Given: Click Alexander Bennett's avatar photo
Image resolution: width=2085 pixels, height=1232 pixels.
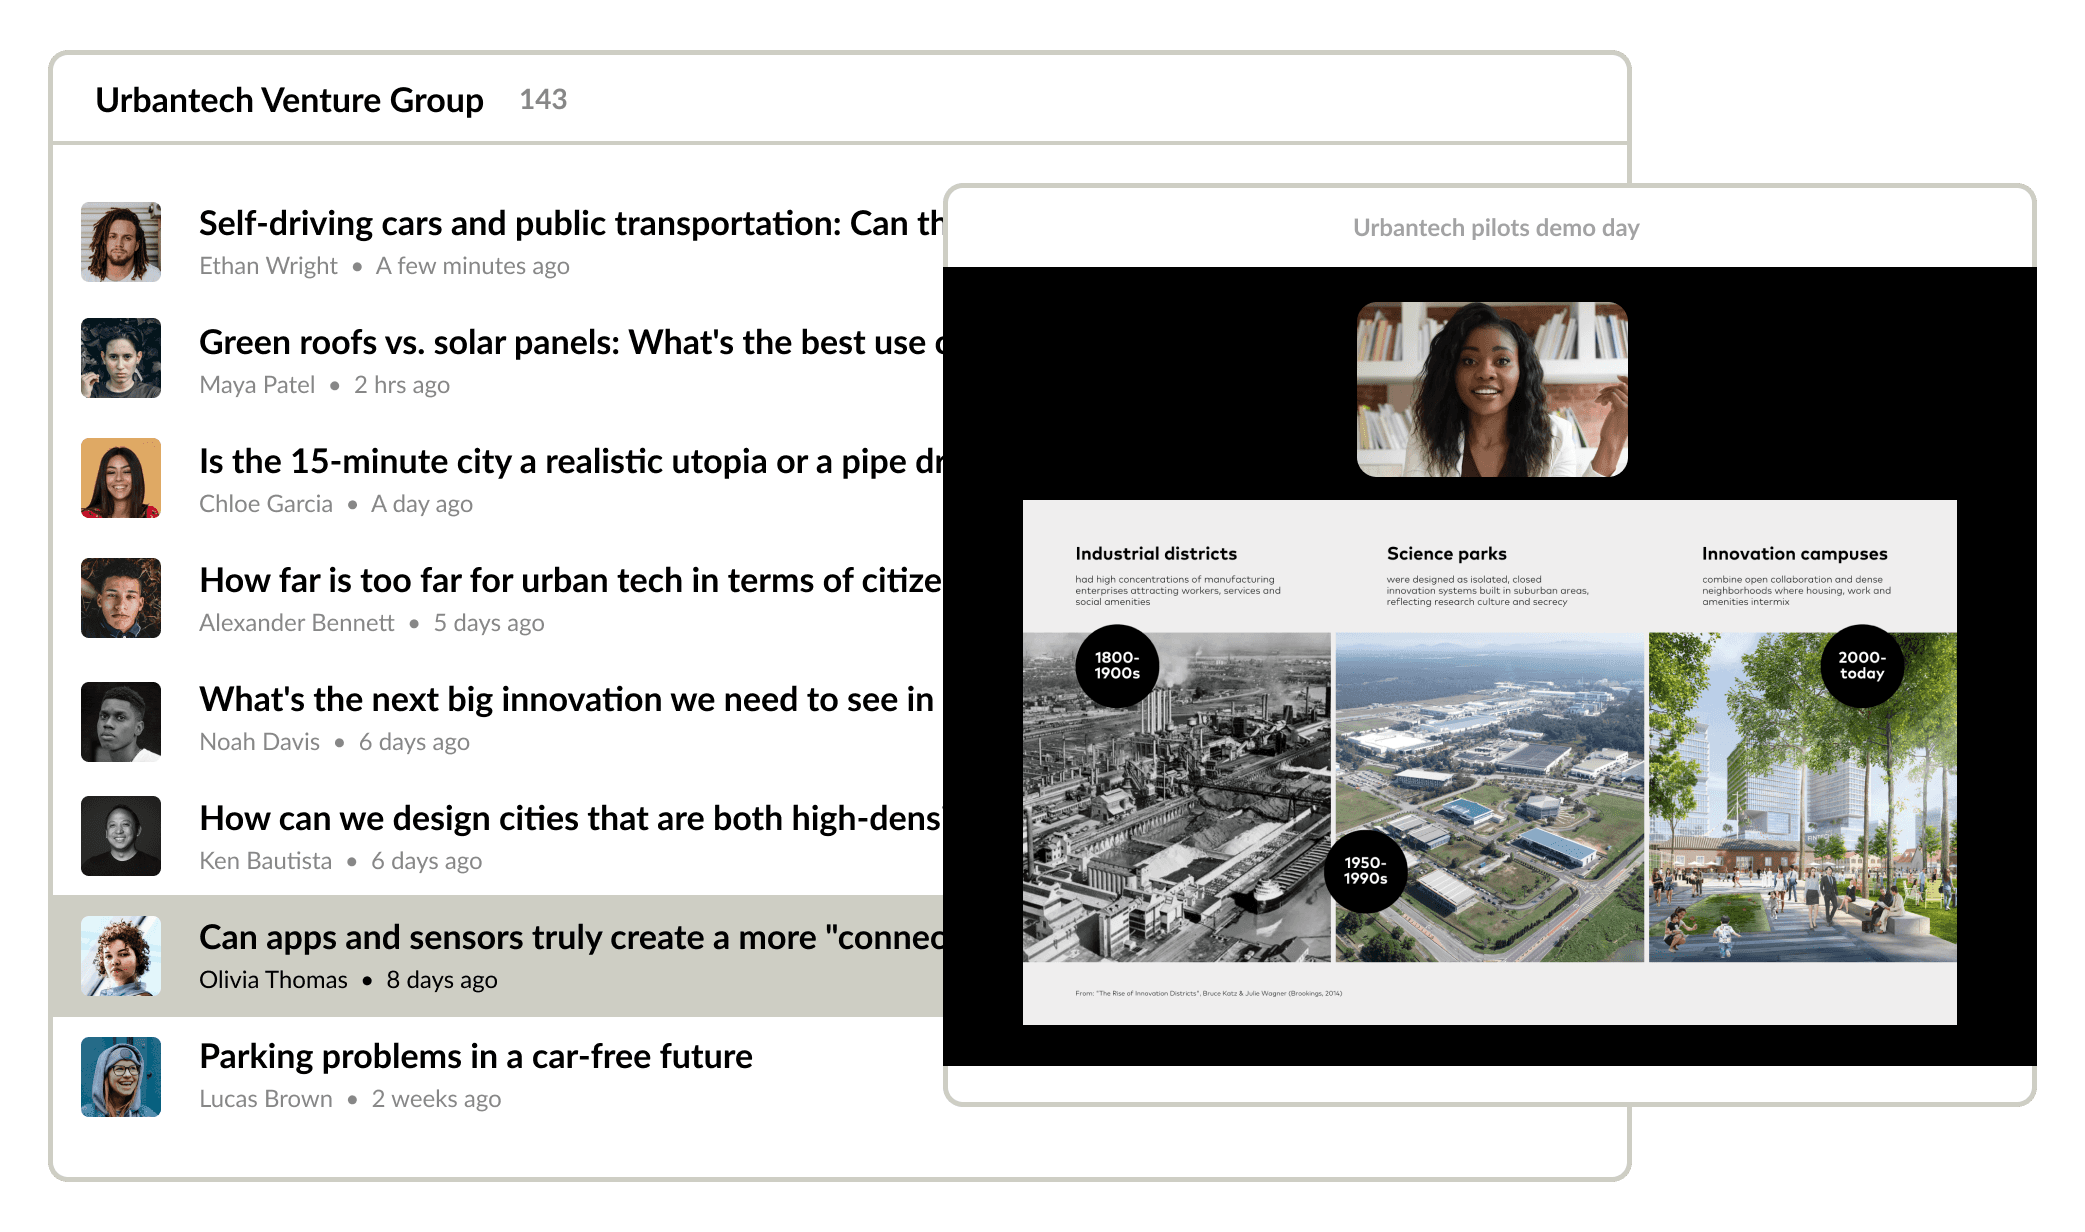Looking at the screenshot, I should click(x=121, y=598).
